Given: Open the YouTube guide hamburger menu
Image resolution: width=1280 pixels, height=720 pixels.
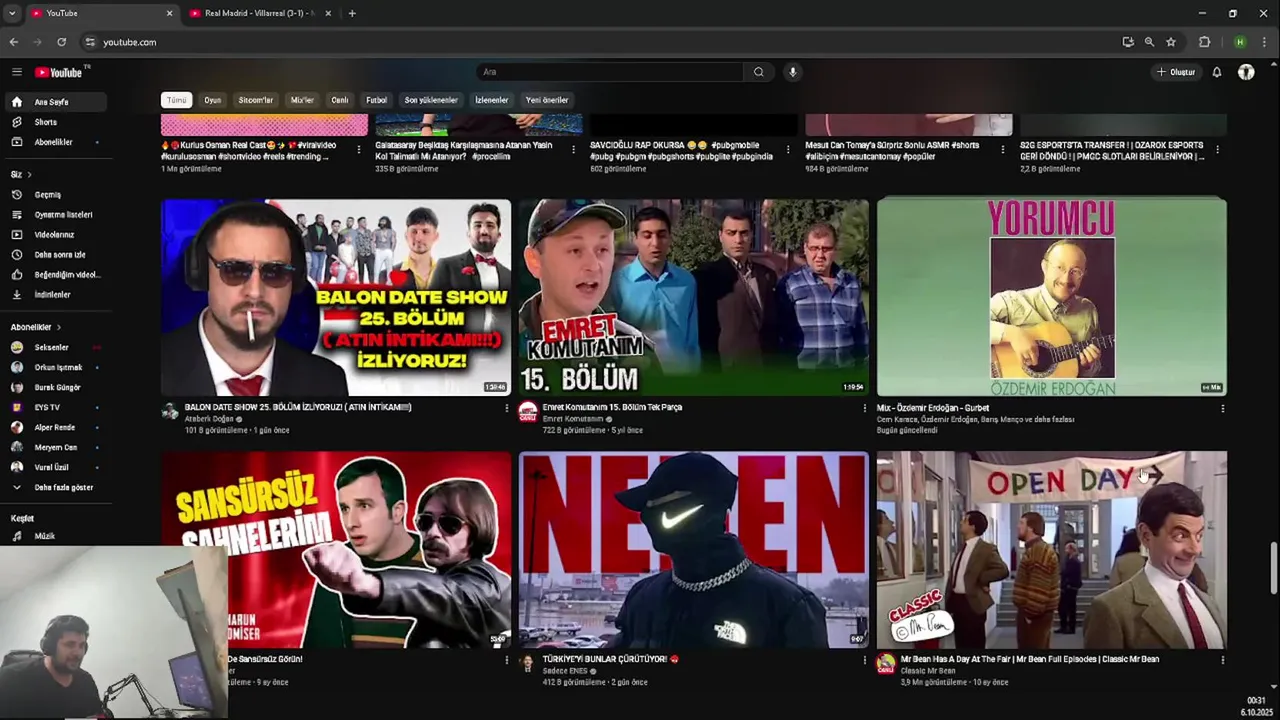Looking at the screenshot, I should [17, 72].
